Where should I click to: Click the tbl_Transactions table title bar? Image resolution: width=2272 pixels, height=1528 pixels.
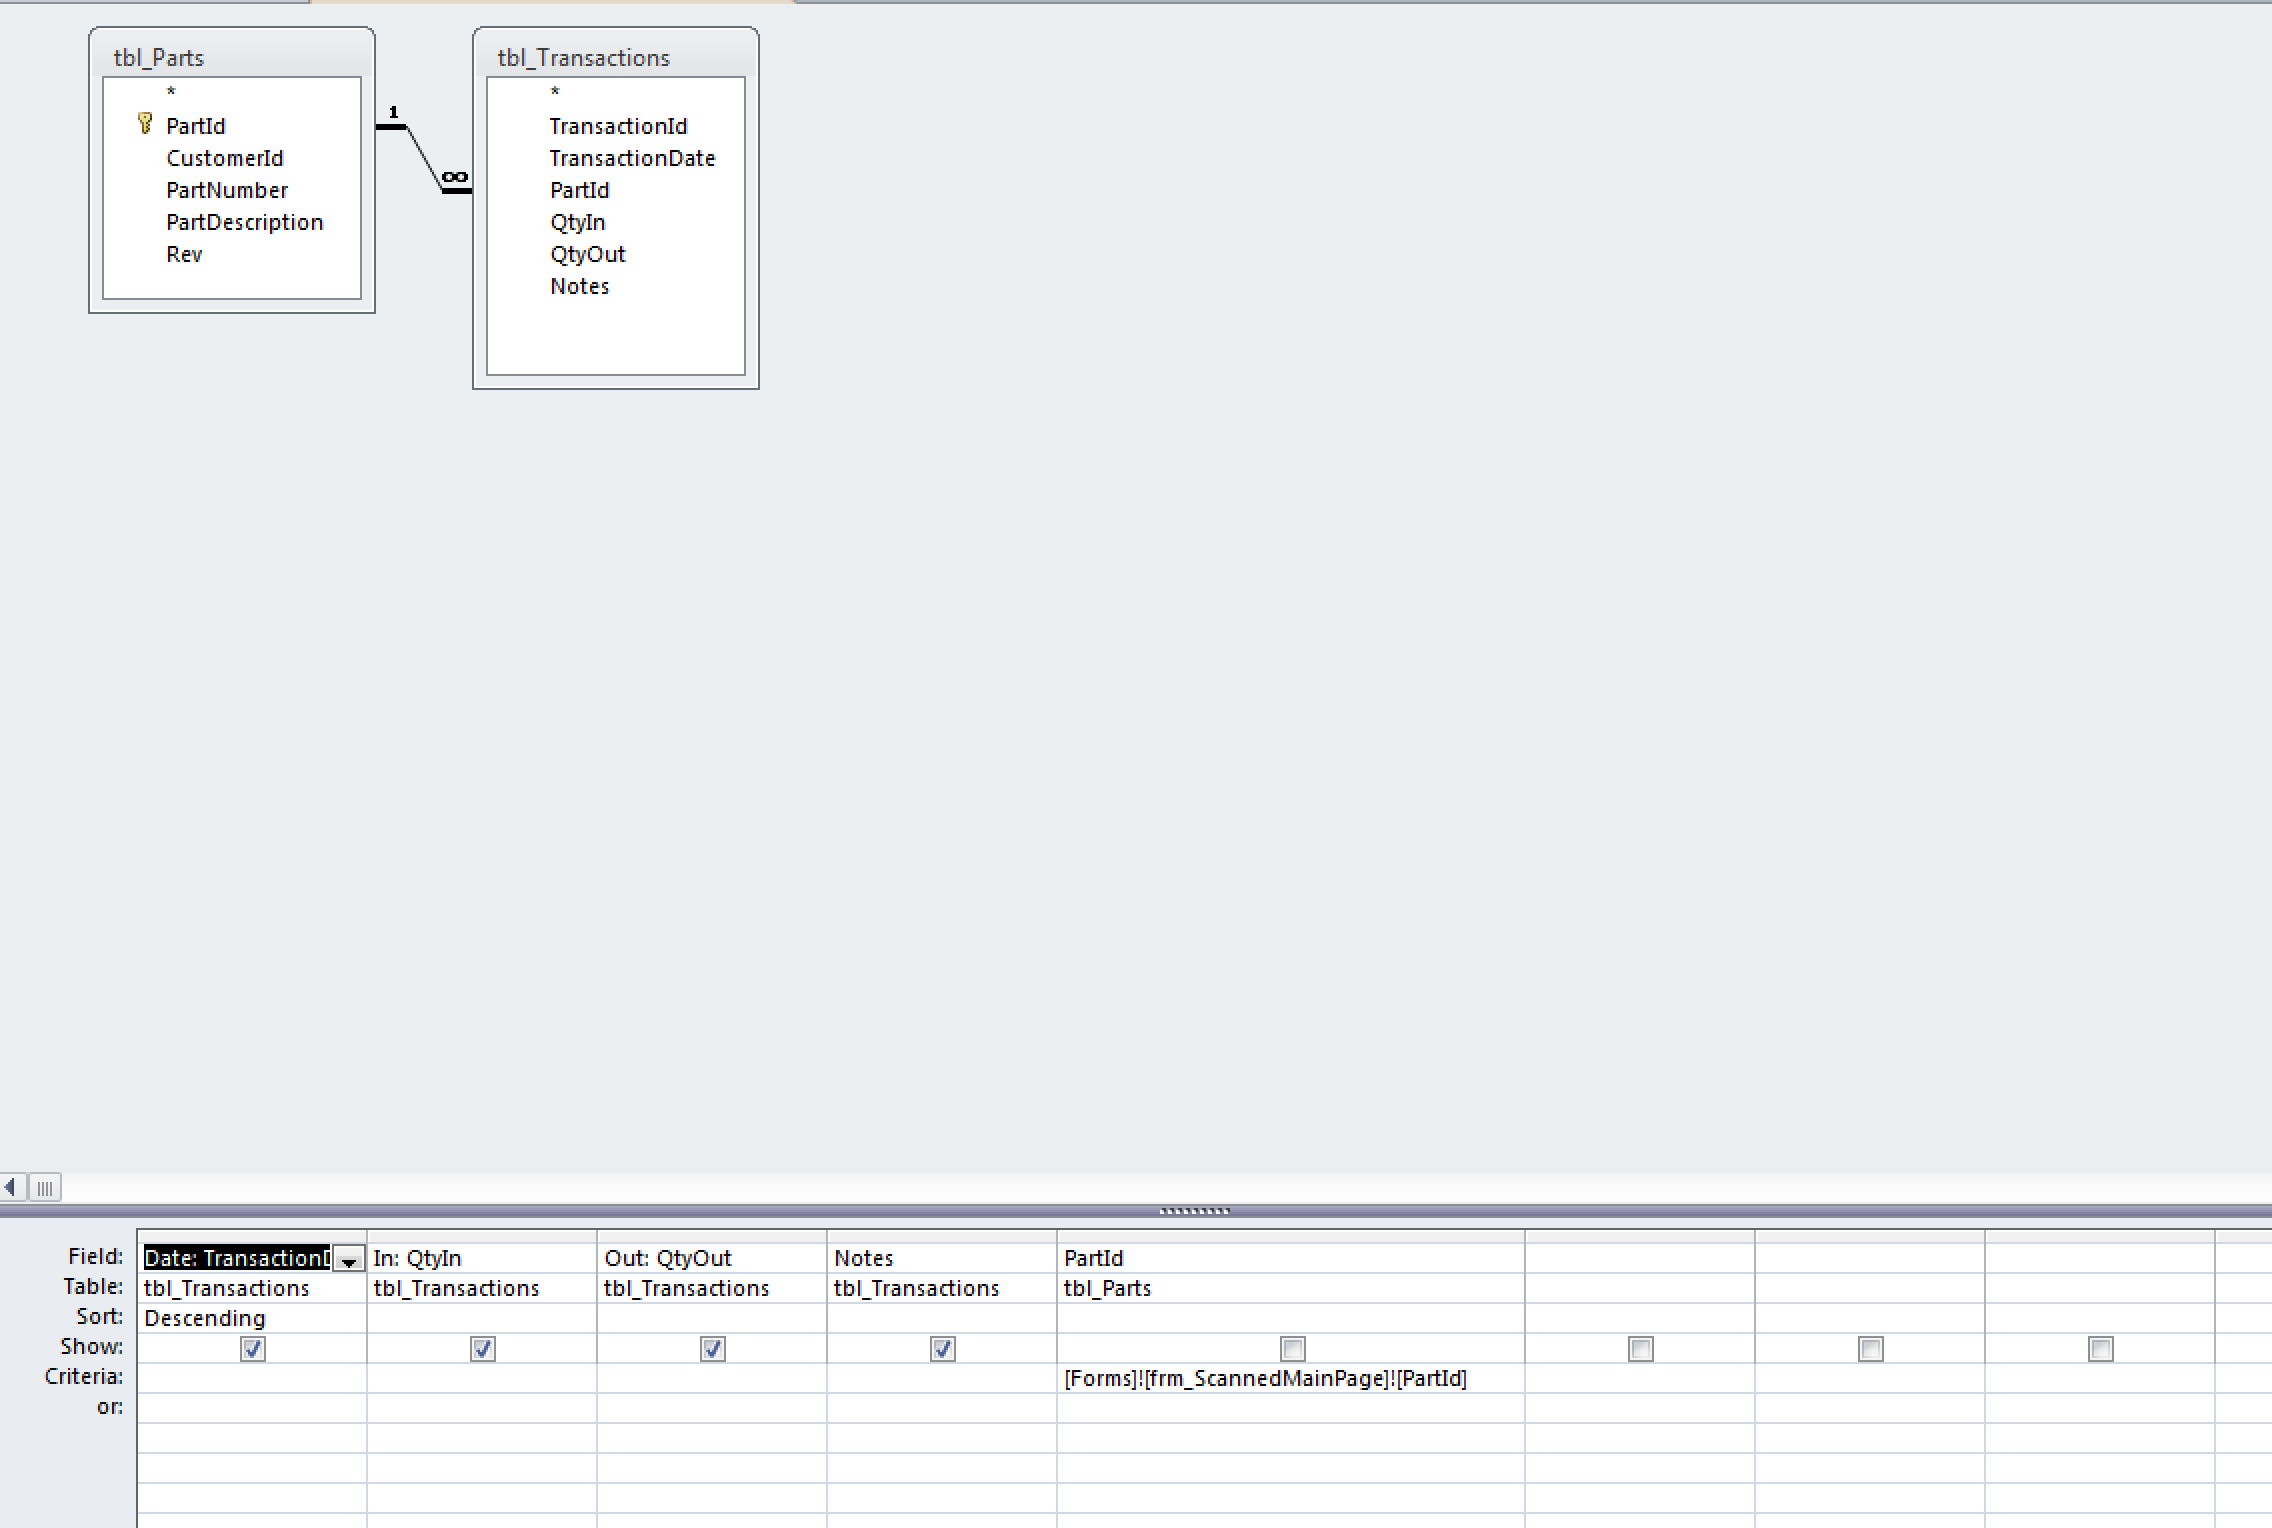584,57
